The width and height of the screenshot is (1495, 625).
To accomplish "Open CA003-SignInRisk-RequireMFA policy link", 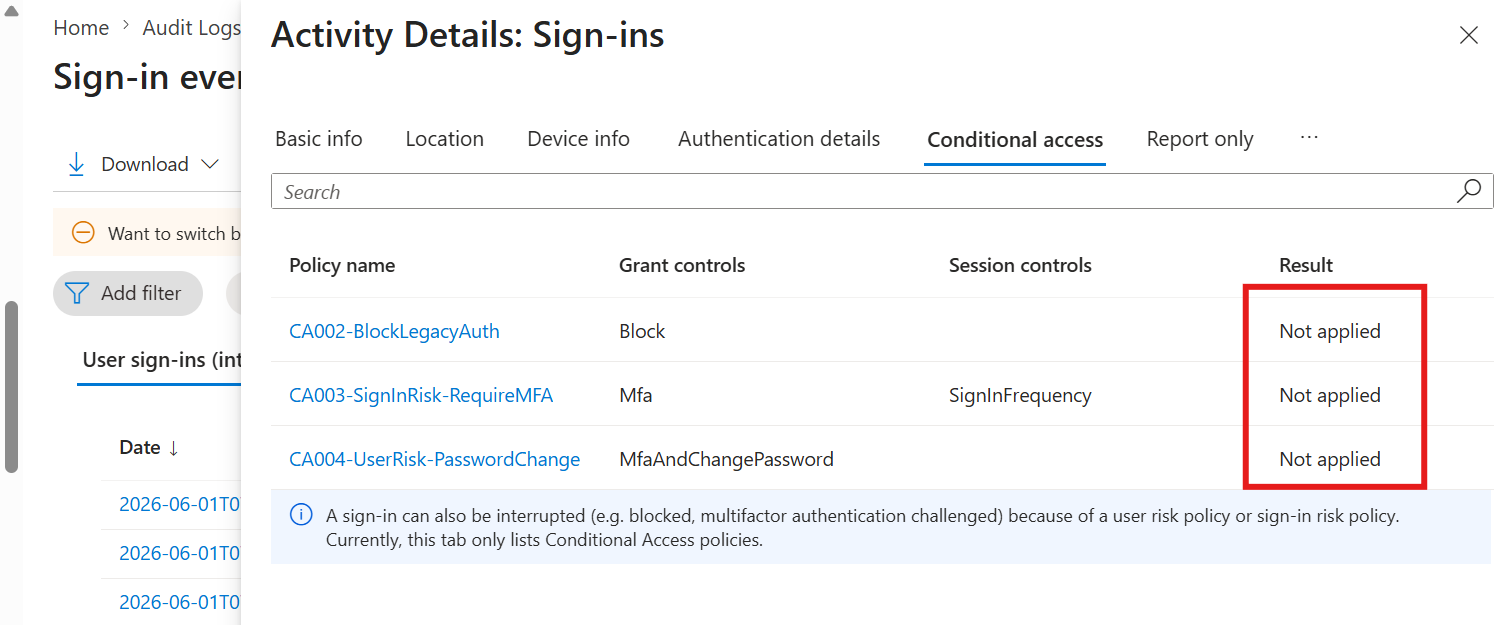I will [421, 395].
